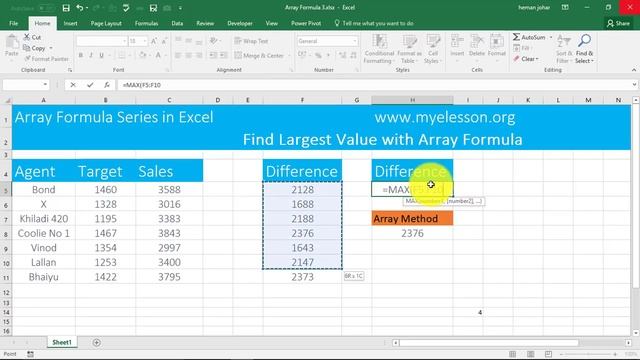Switch to Page Break Preview view

click(x=548, y=354)
